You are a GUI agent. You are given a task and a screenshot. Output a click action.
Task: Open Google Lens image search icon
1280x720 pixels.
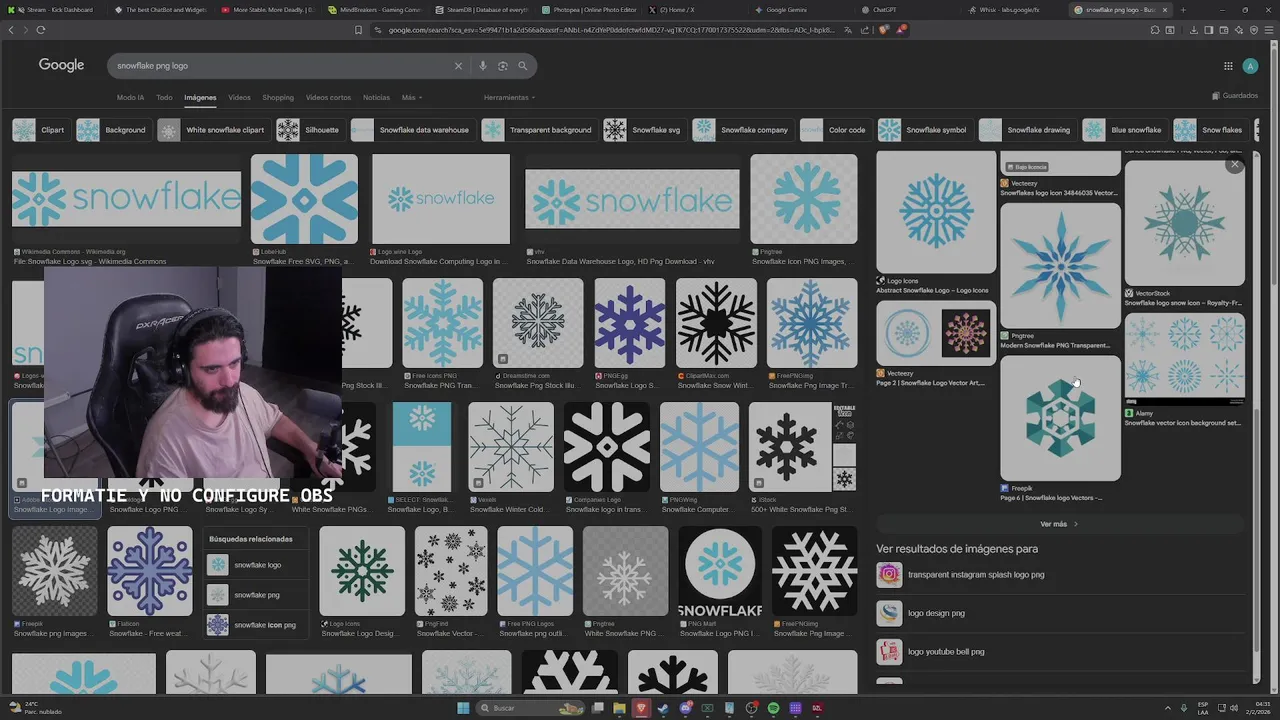pos(503,66)
